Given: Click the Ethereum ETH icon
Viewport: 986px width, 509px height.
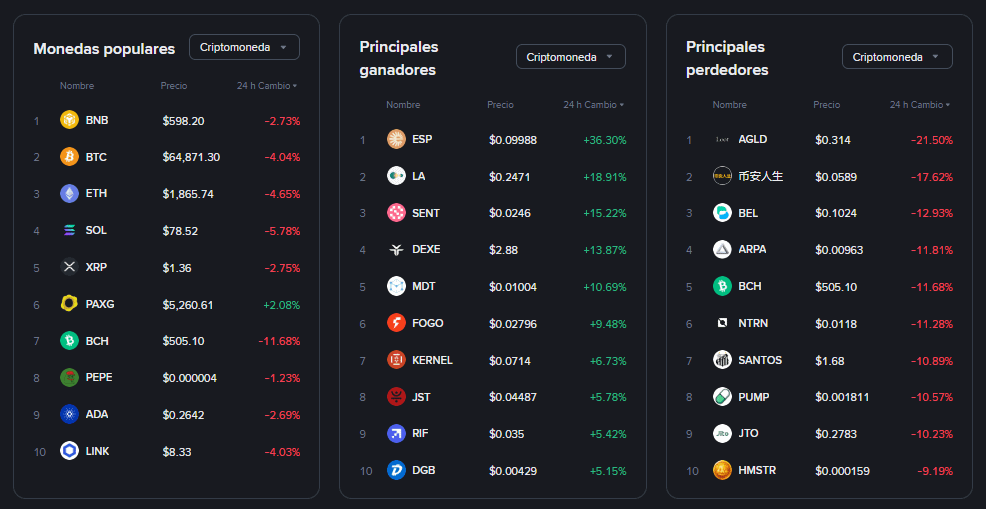Looking at the screenshot, I should (69, 194).
